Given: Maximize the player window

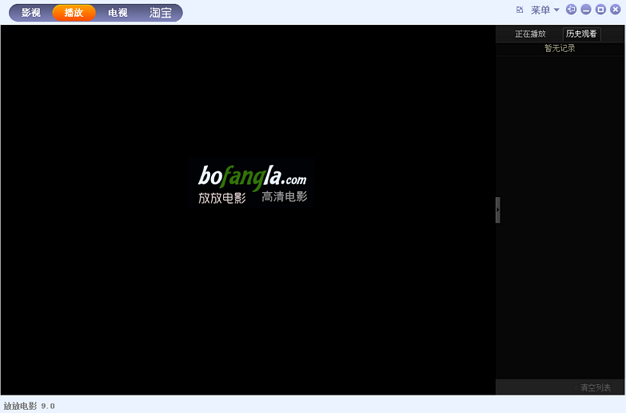Looking at the screenshot, I should [600, 10].
